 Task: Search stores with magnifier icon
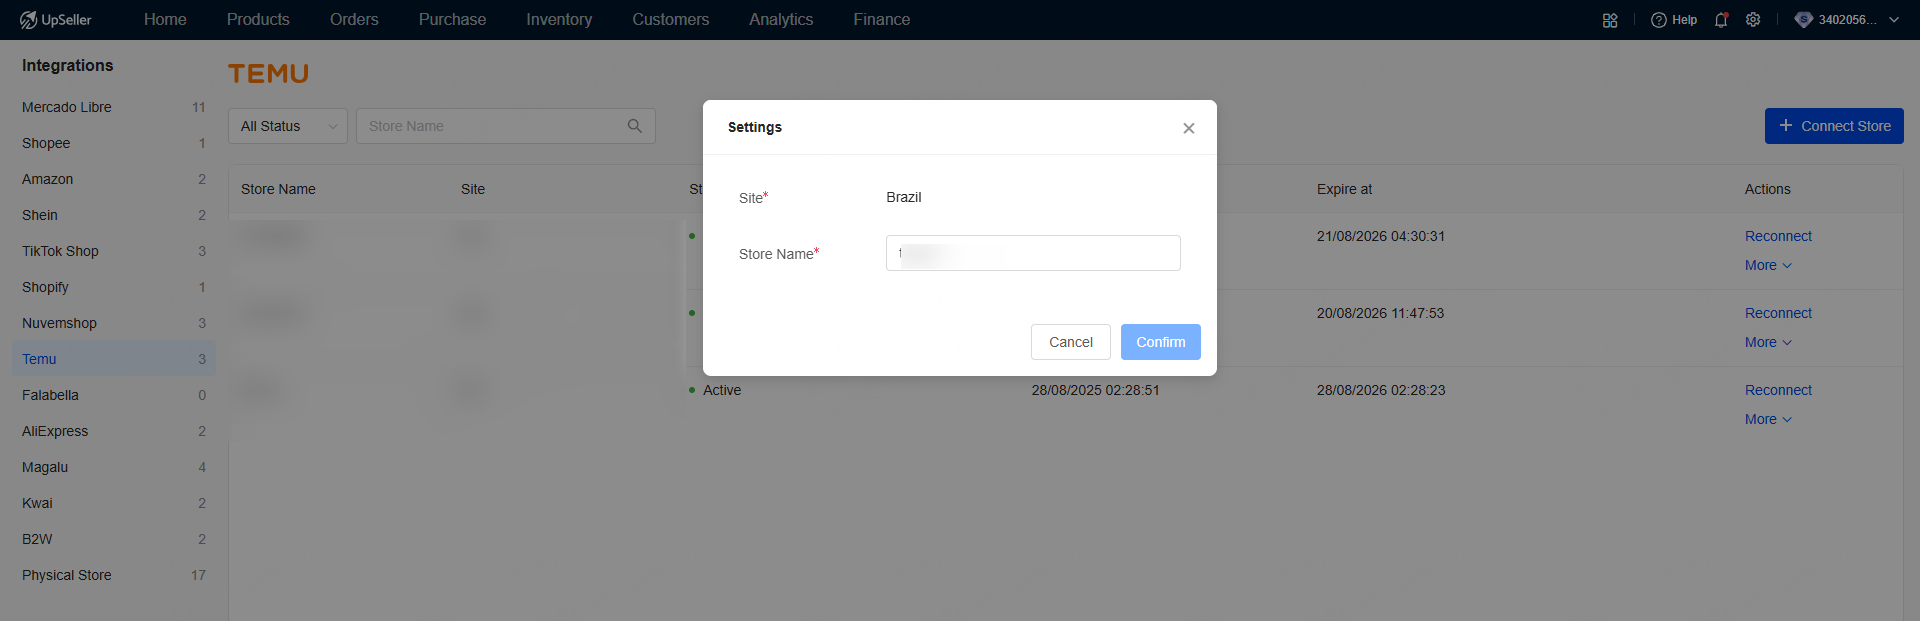pyautogui.click(x=635, y=126)
